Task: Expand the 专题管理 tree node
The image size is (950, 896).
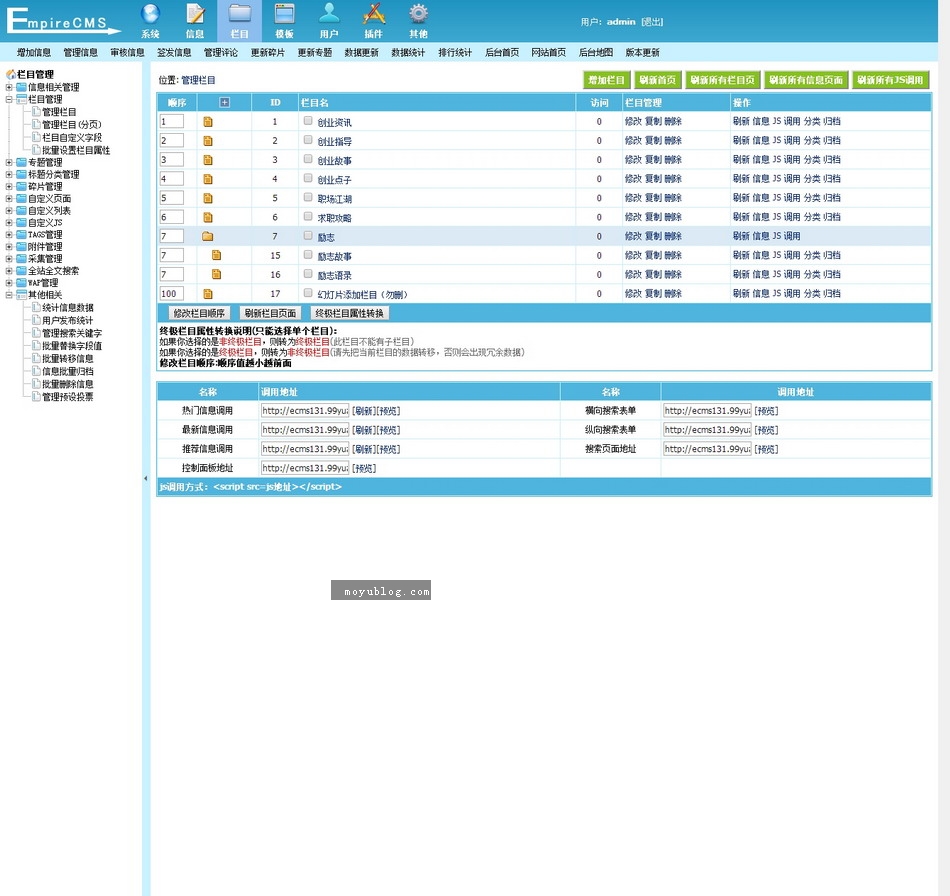Action: [x=9, y=162]
